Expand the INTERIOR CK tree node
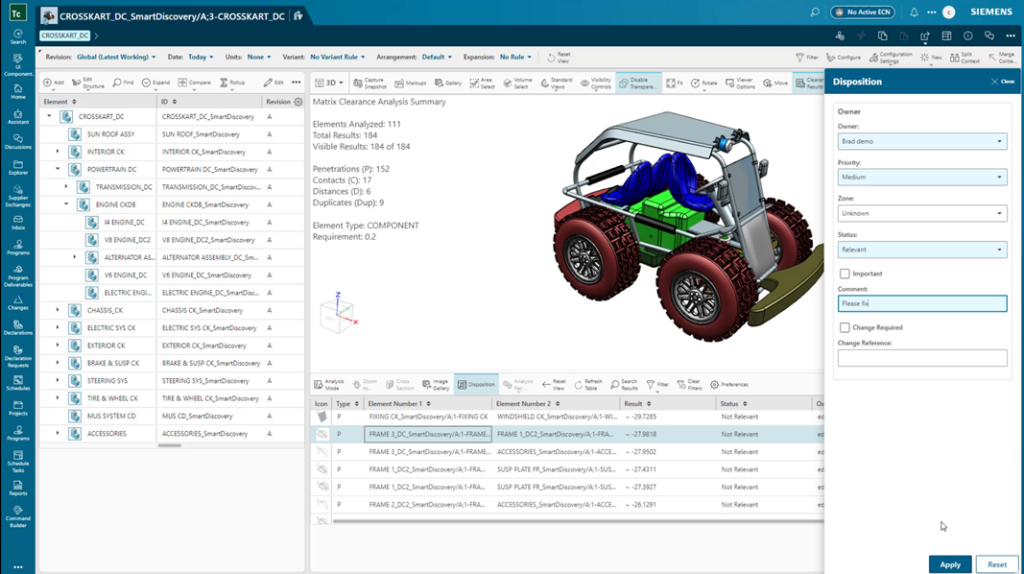 tap(57, 151)
